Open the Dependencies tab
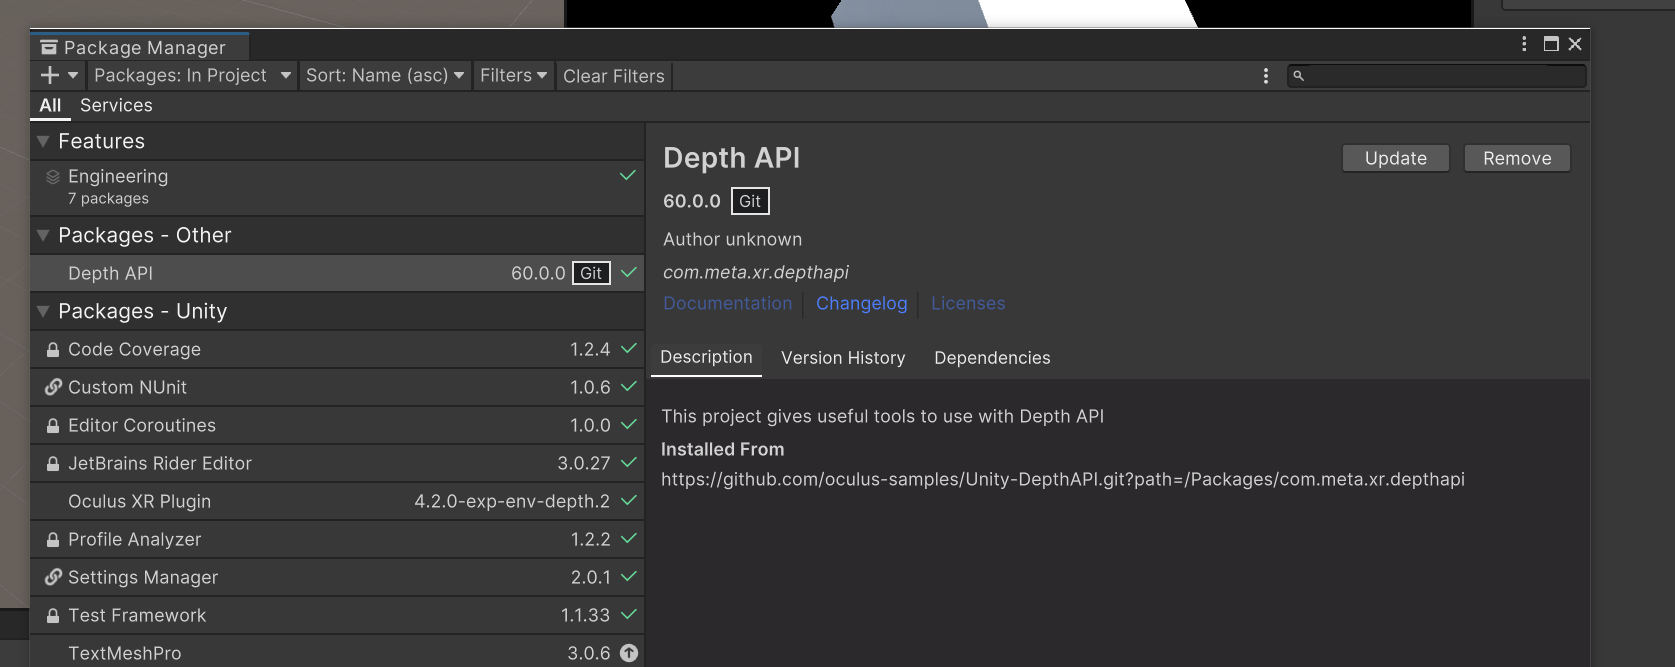 point(992,358)
